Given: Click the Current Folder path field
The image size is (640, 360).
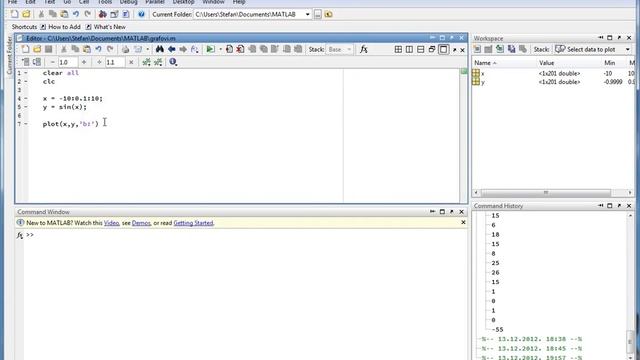Looking at the screenshot, I should (249, 14).
